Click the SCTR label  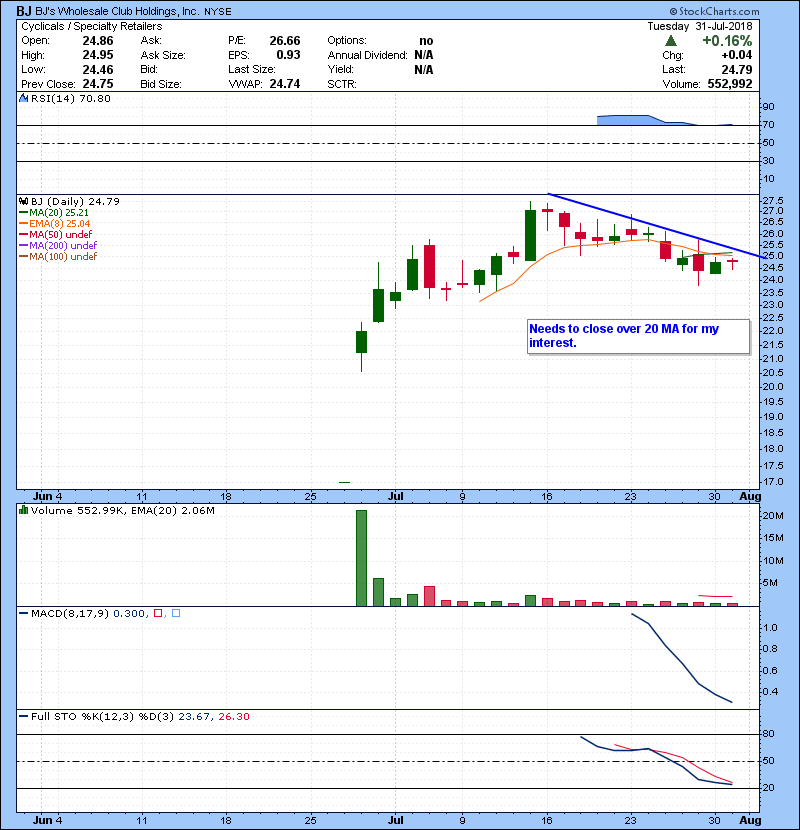(x=342, y=84)
